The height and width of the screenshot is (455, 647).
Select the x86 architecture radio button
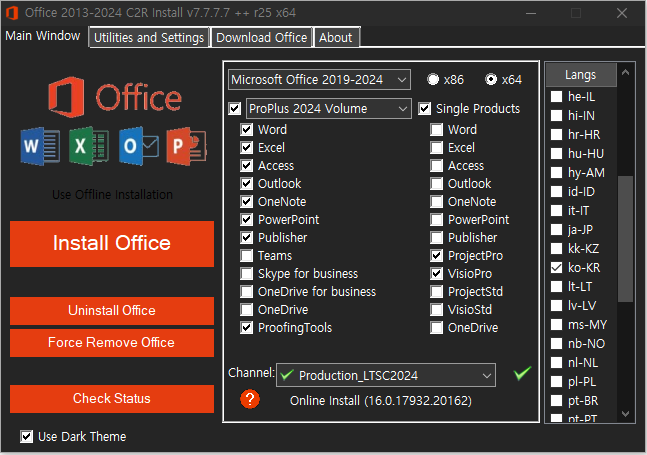point(433,79)
